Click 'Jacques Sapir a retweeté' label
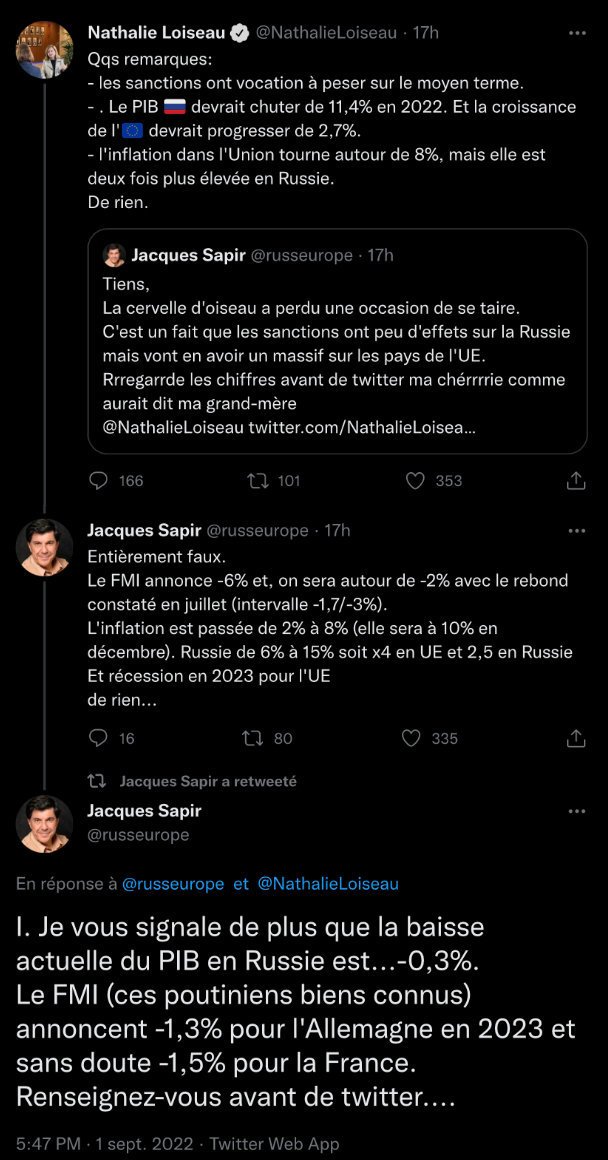 (208, 781)
